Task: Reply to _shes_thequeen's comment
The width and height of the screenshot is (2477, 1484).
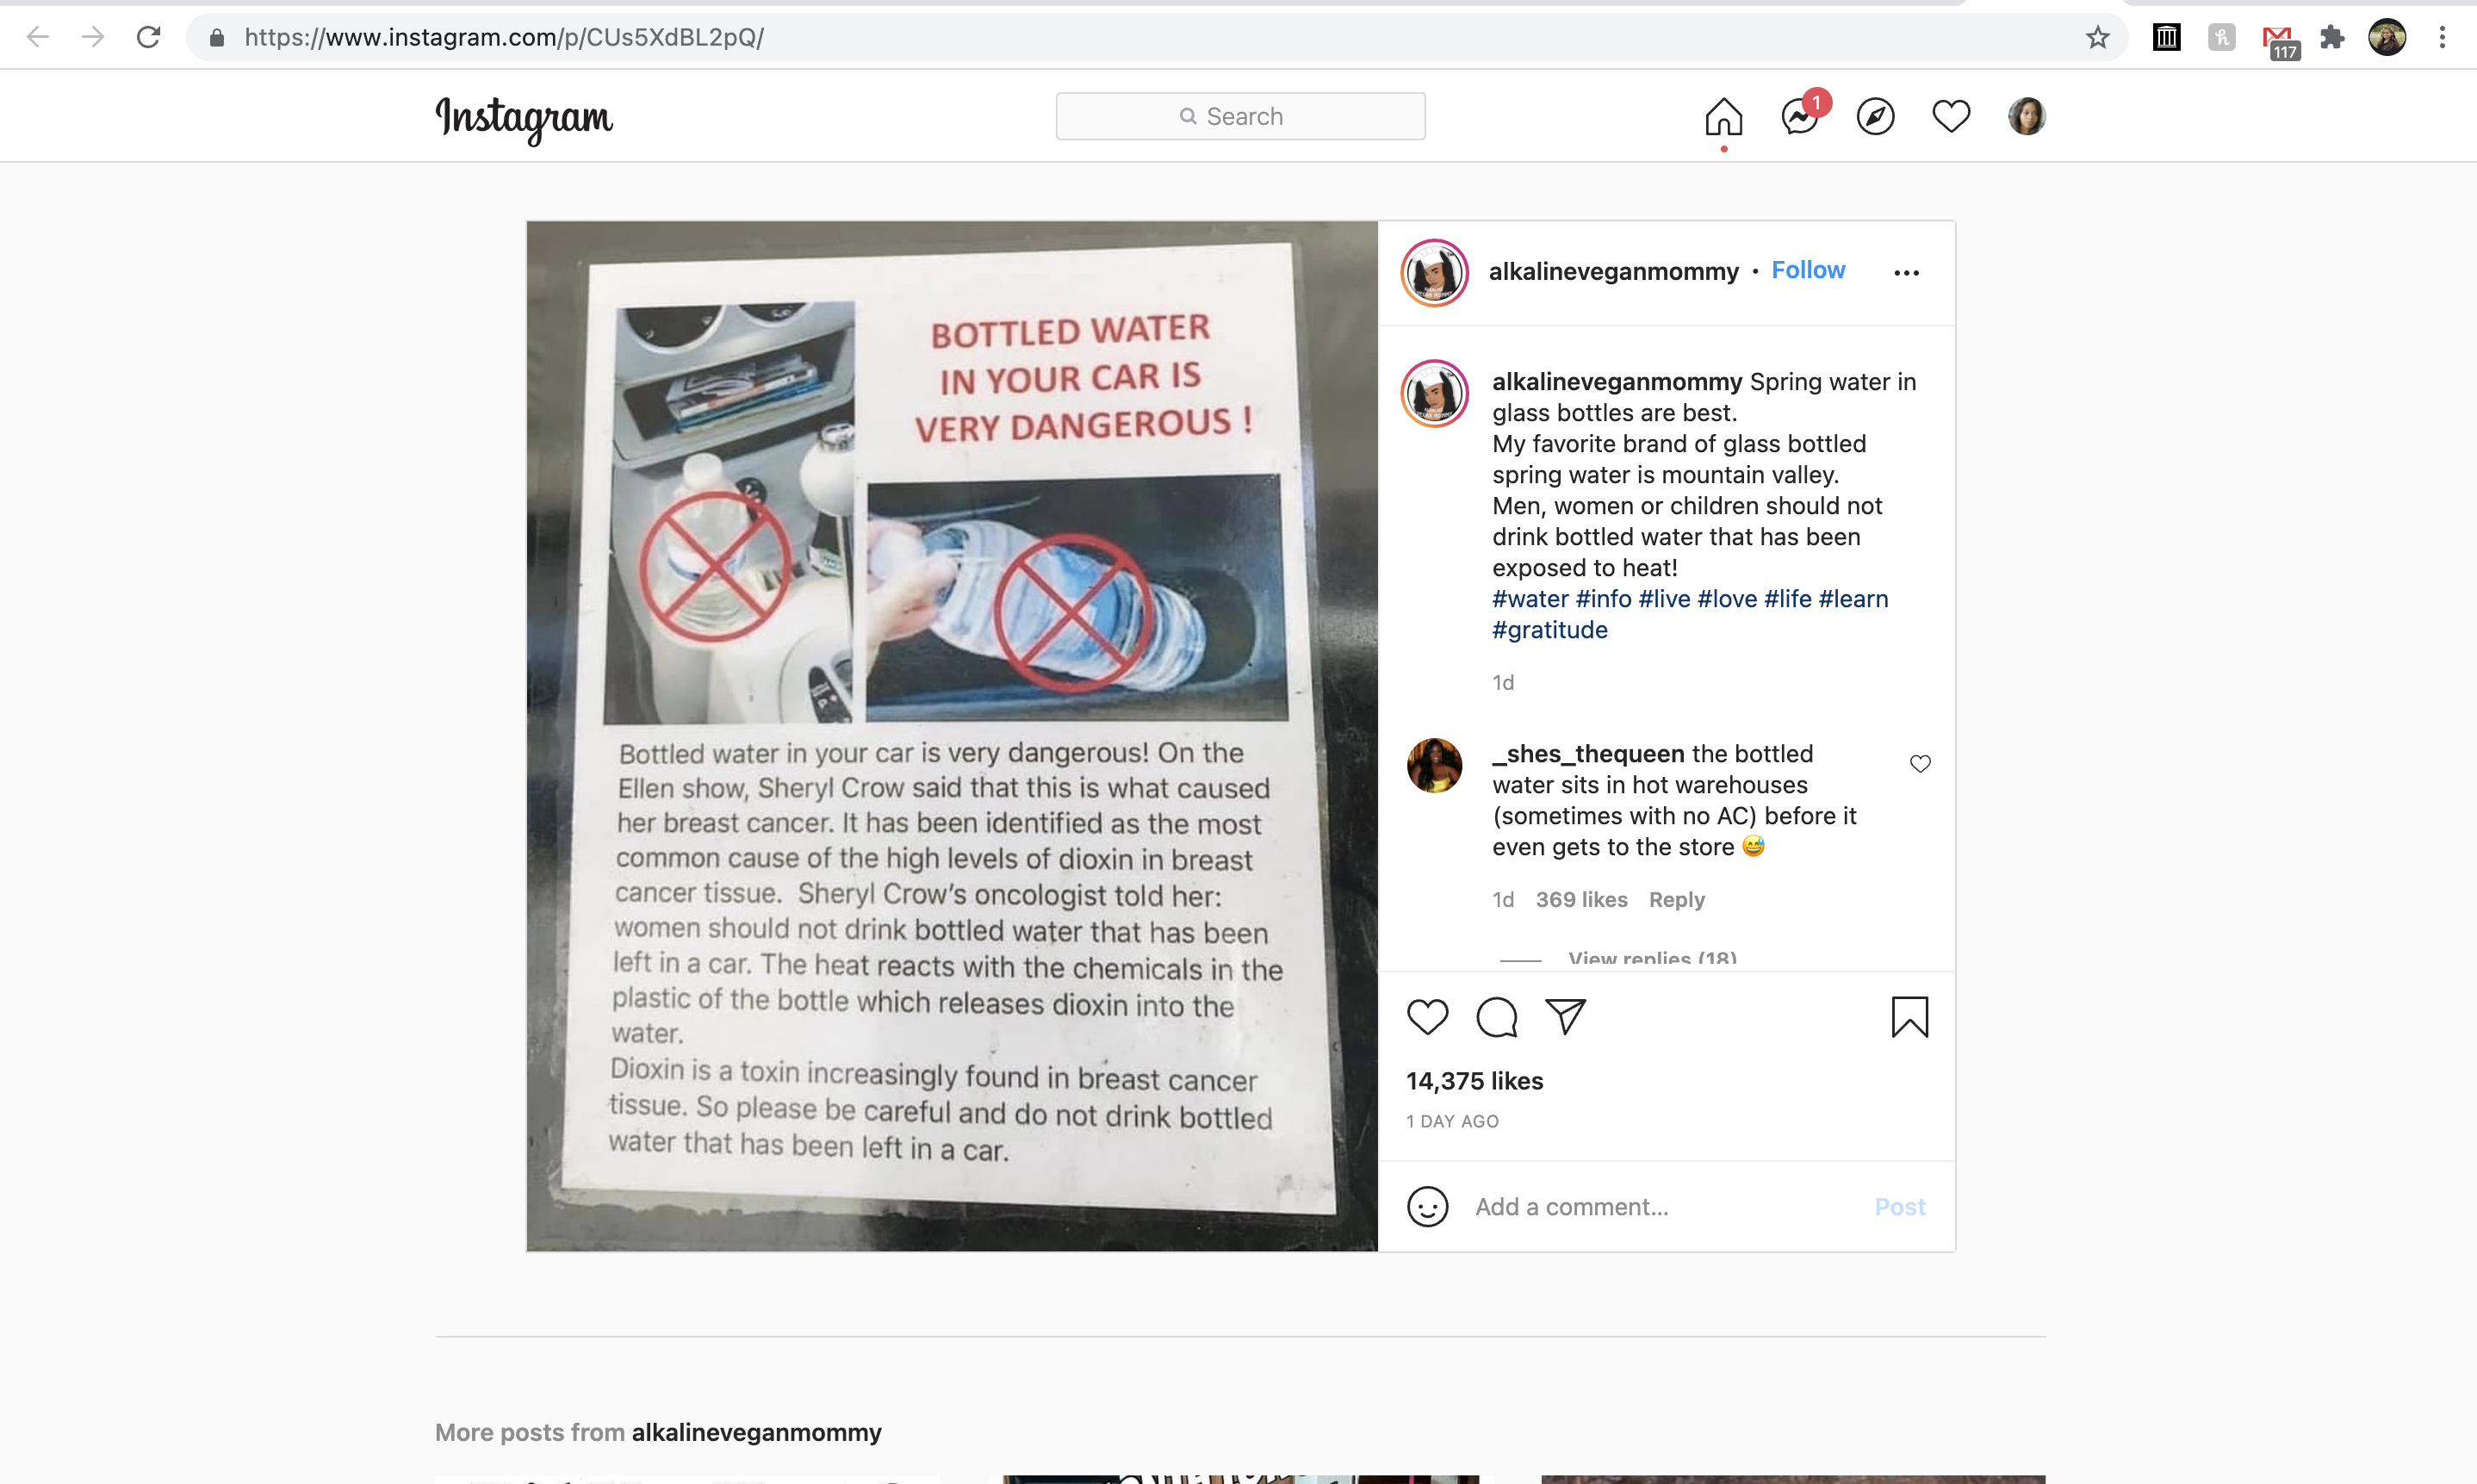Action: (x=1676, y=899)
